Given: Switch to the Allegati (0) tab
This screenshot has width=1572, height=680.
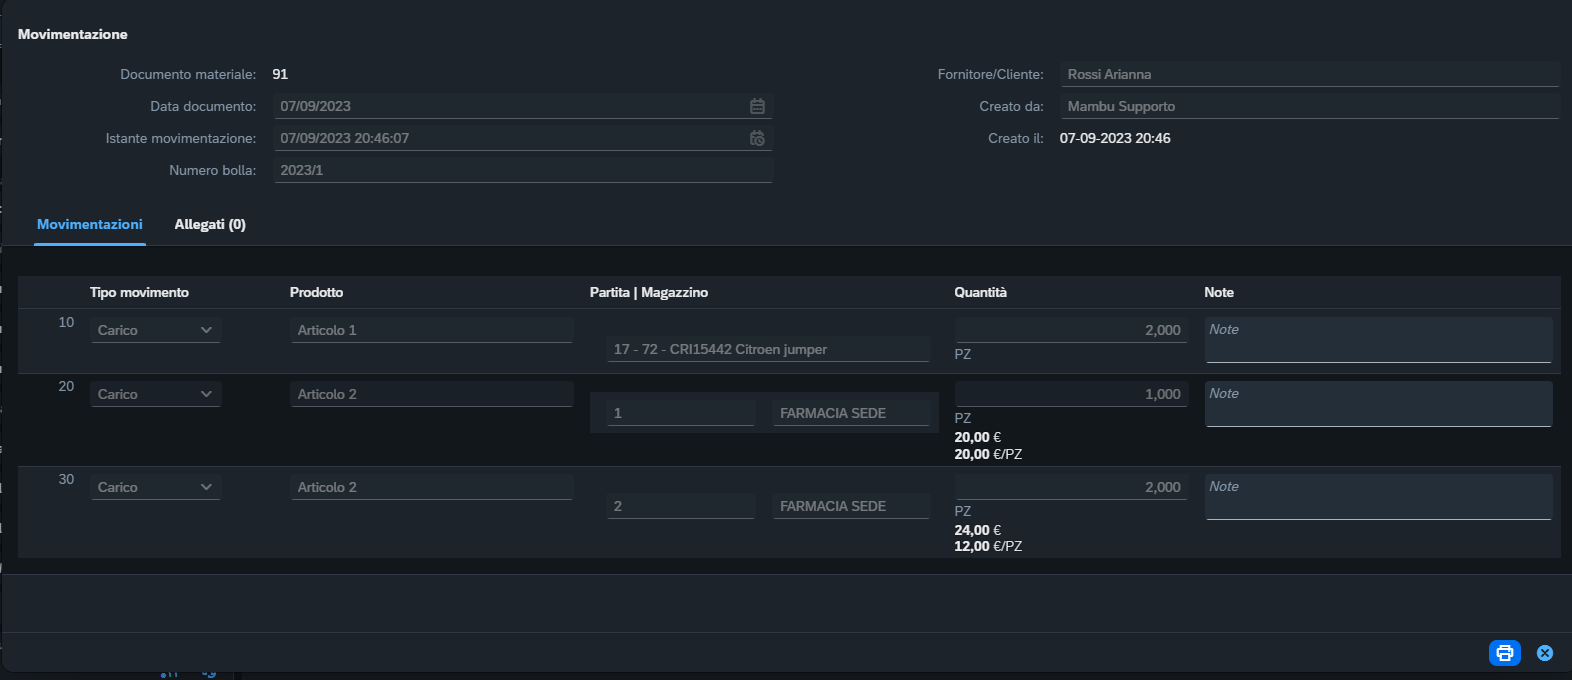Looking at the screenshot, I should [x=210, y=224].
